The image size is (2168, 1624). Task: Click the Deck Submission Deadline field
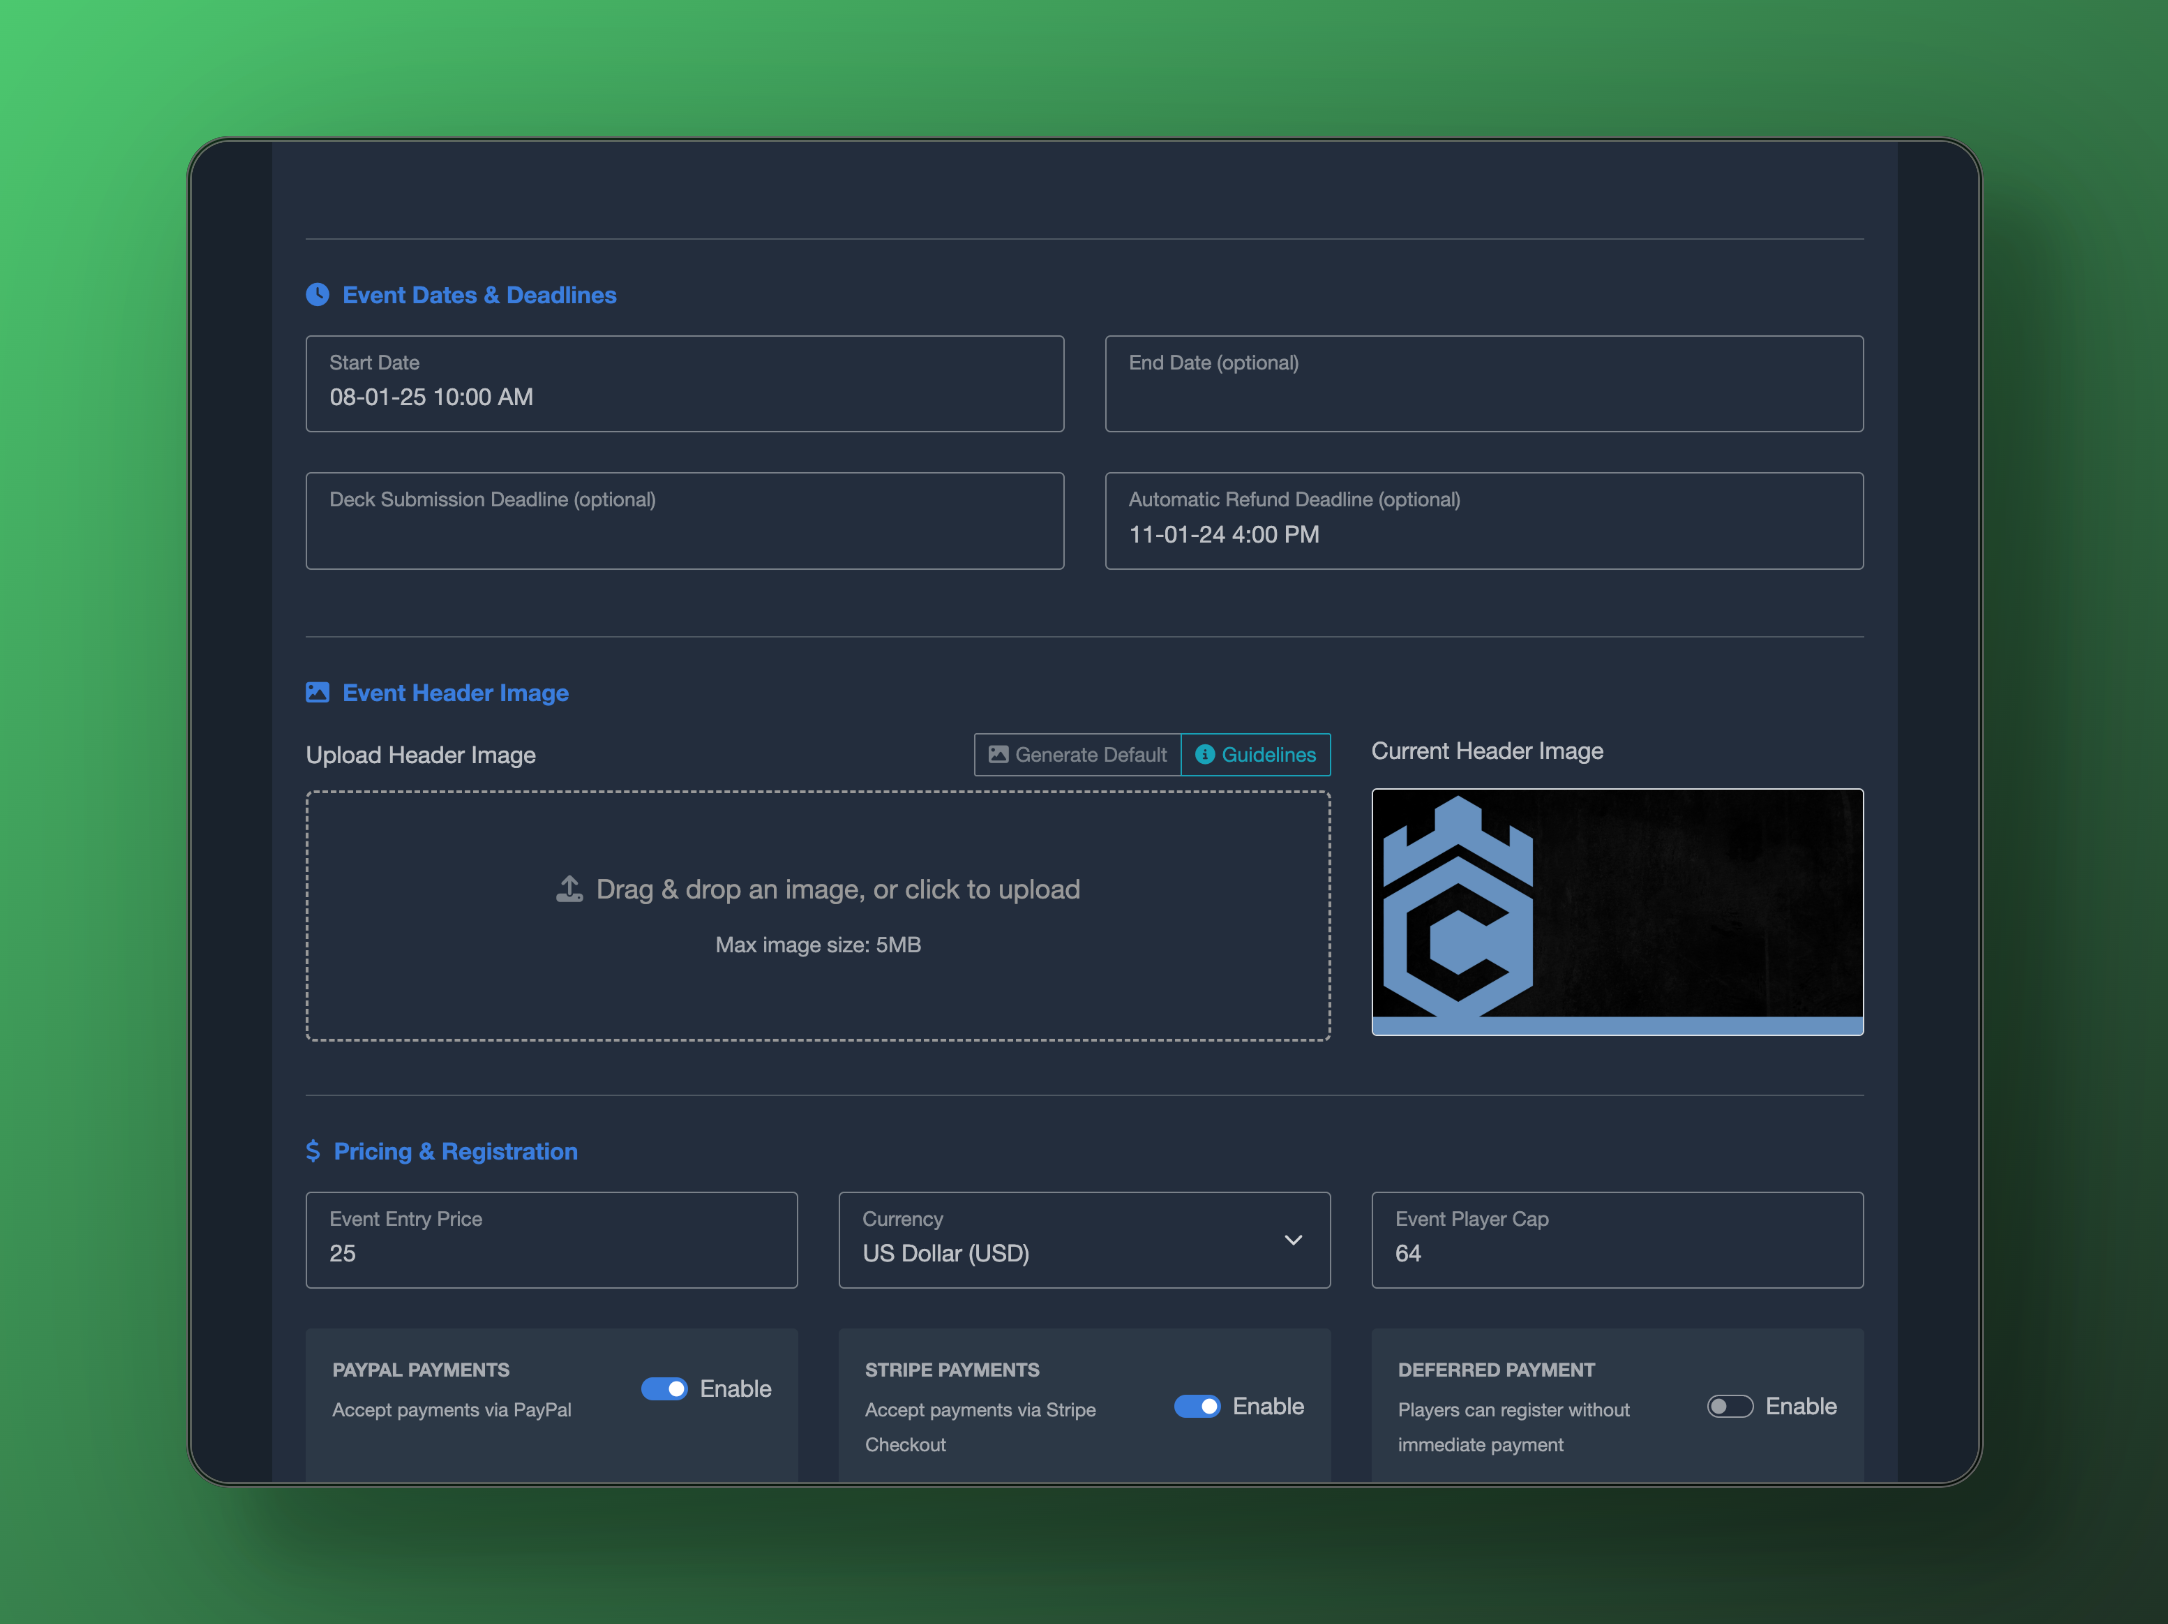point(684,521)
